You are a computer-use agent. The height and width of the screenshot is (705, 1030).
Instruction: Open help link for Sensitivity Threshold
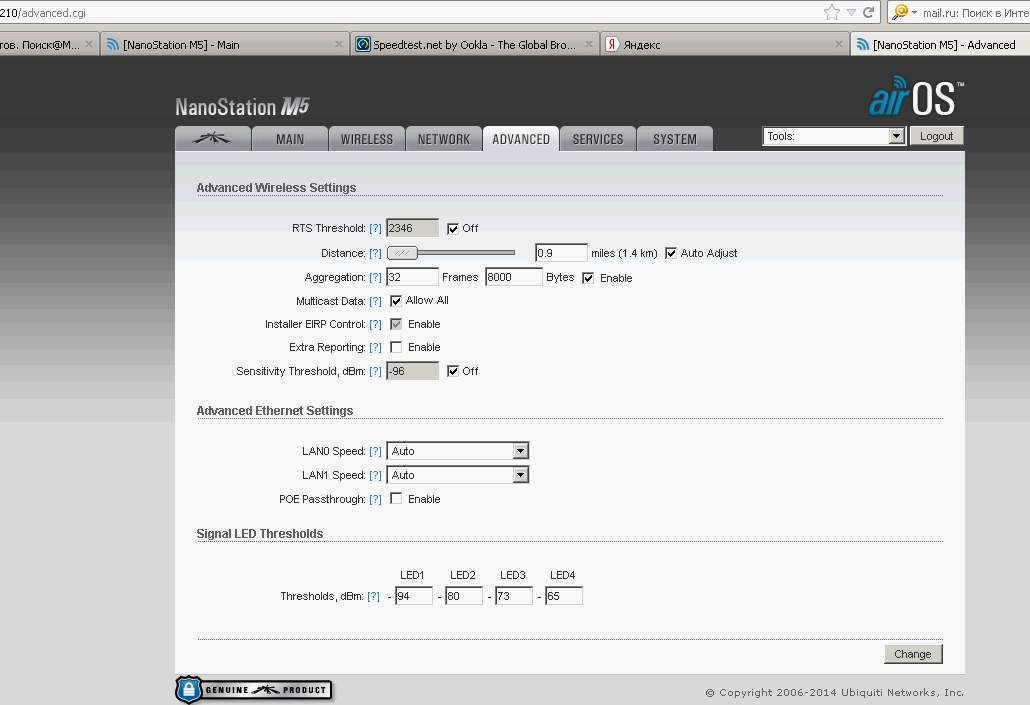[375, 371]
